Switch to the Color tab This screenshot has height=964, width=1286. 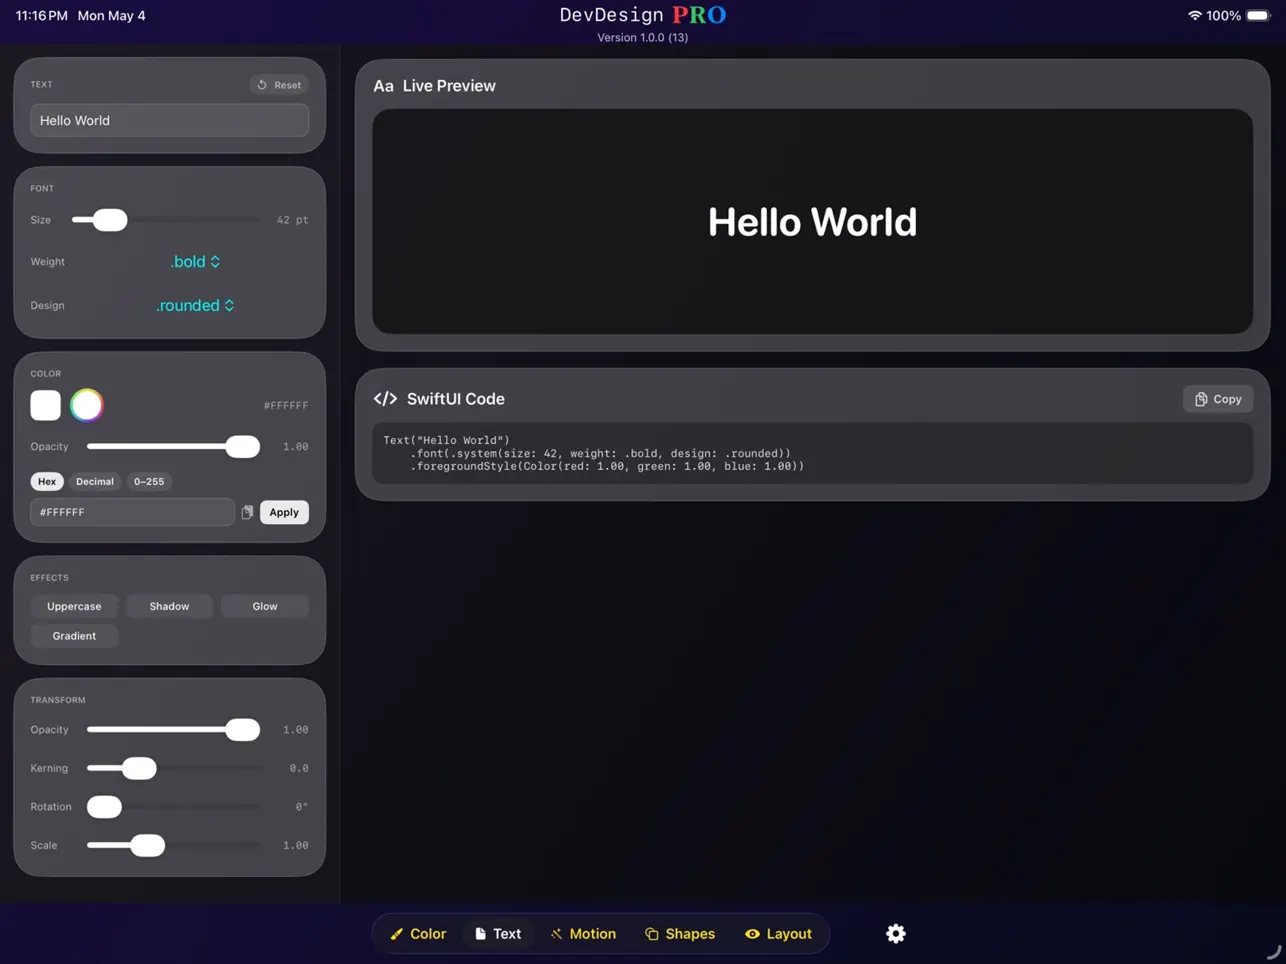(418, 934)
